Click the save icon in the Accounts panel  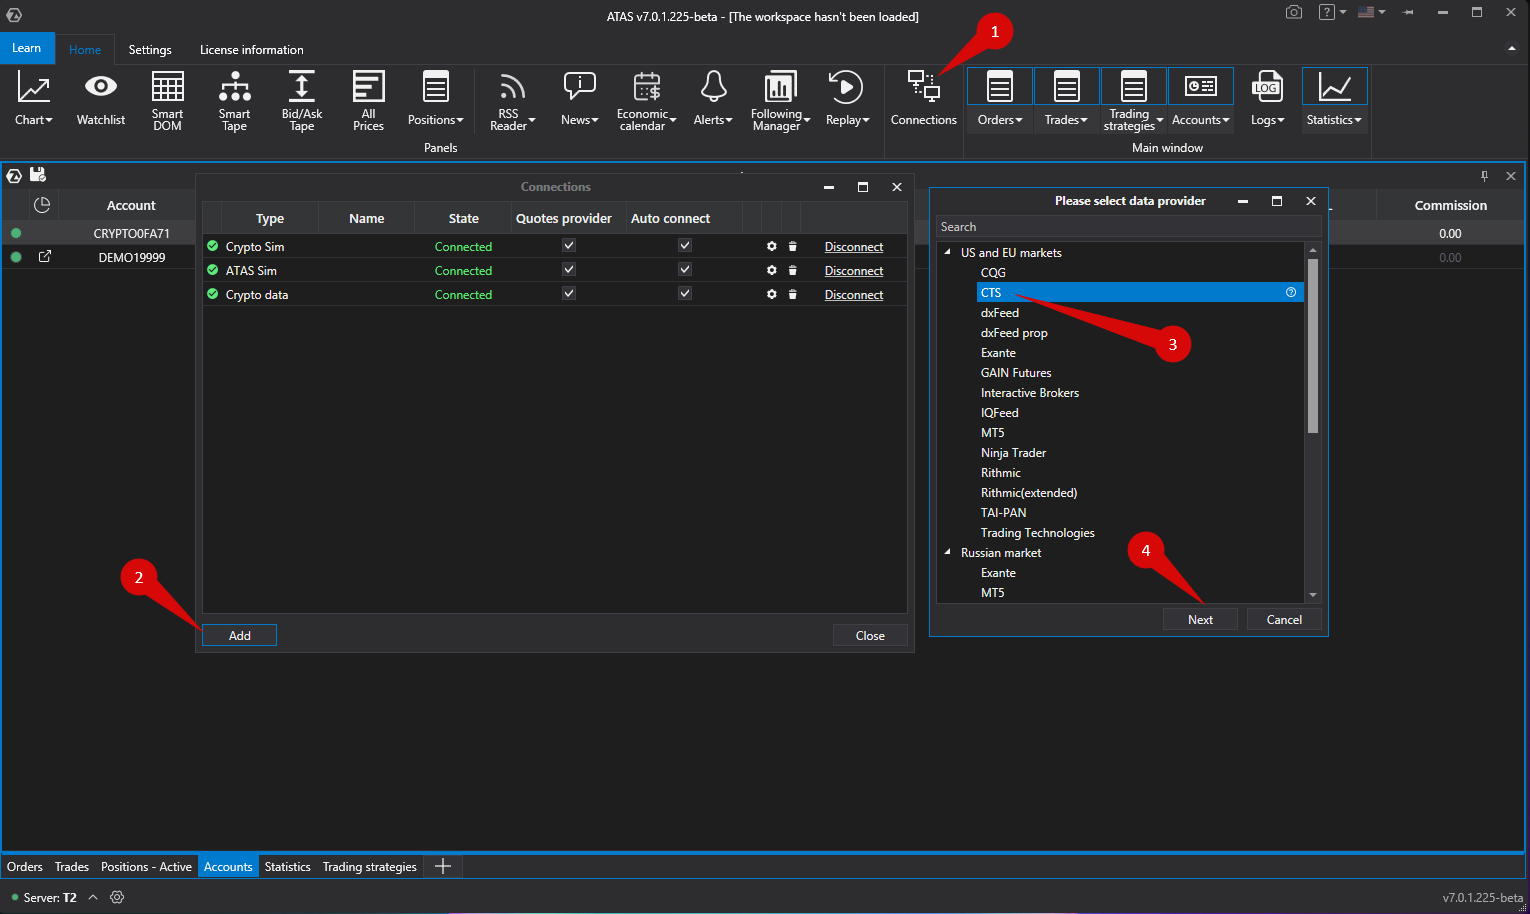[x=38, y=175]
